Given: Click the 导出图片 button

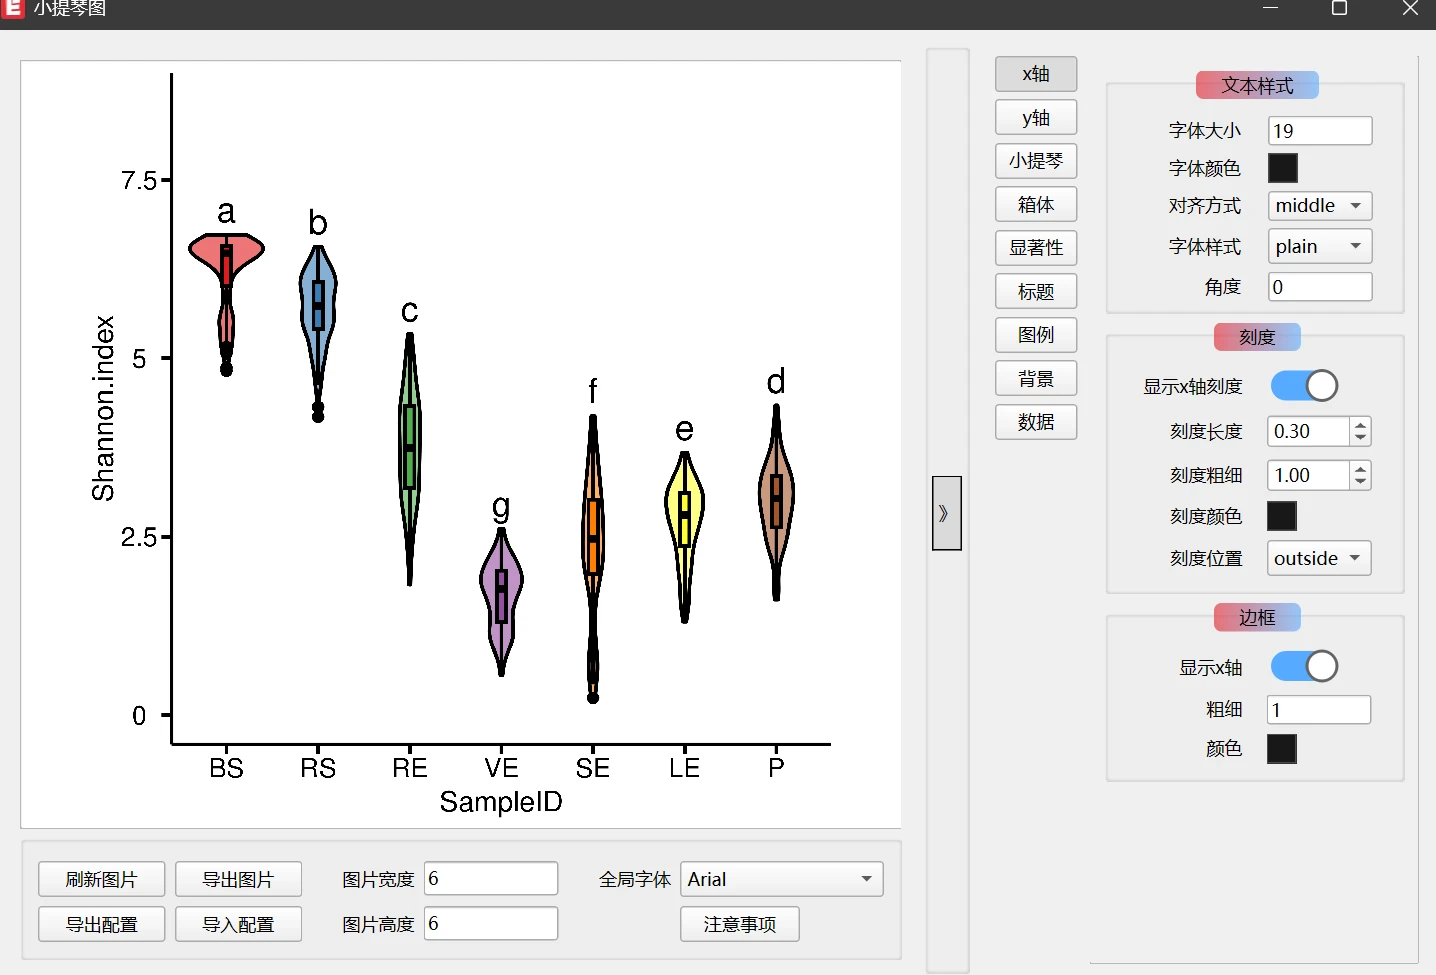Looking at the screenshot, I should (238, 880).
